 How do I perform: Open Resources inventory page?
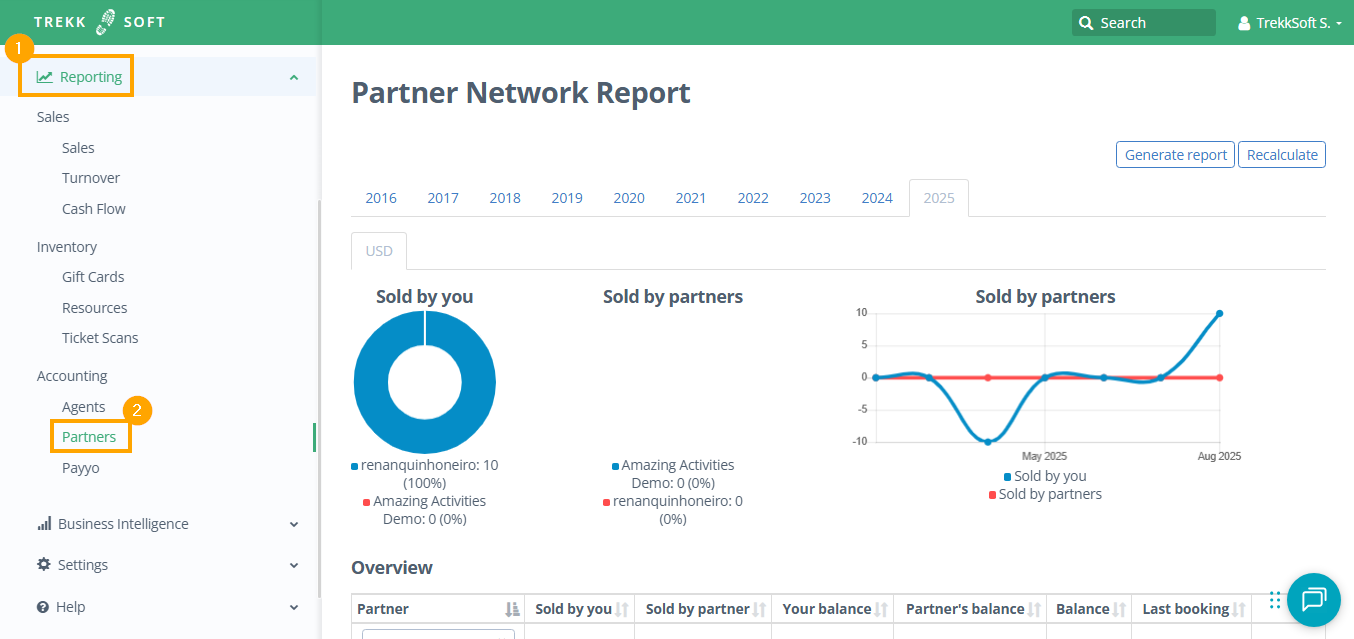pyautogui.click(x=95, y=308)
